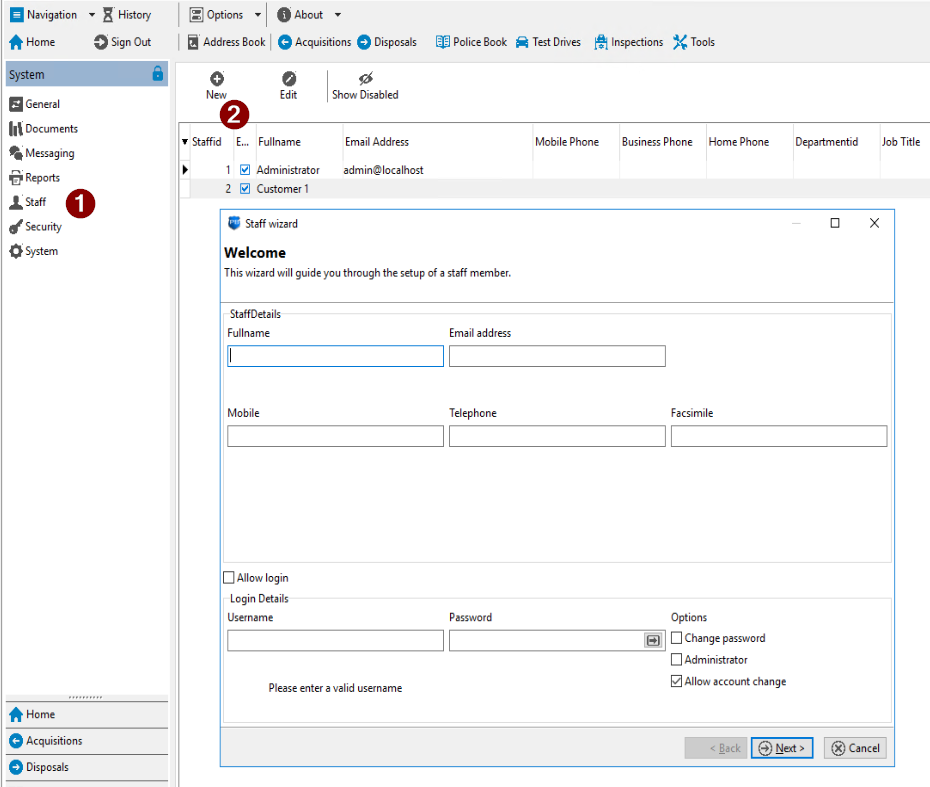The height and width of the screenshot is (787, 930).
Task: Click the Fullname input field
Action: 335,356
